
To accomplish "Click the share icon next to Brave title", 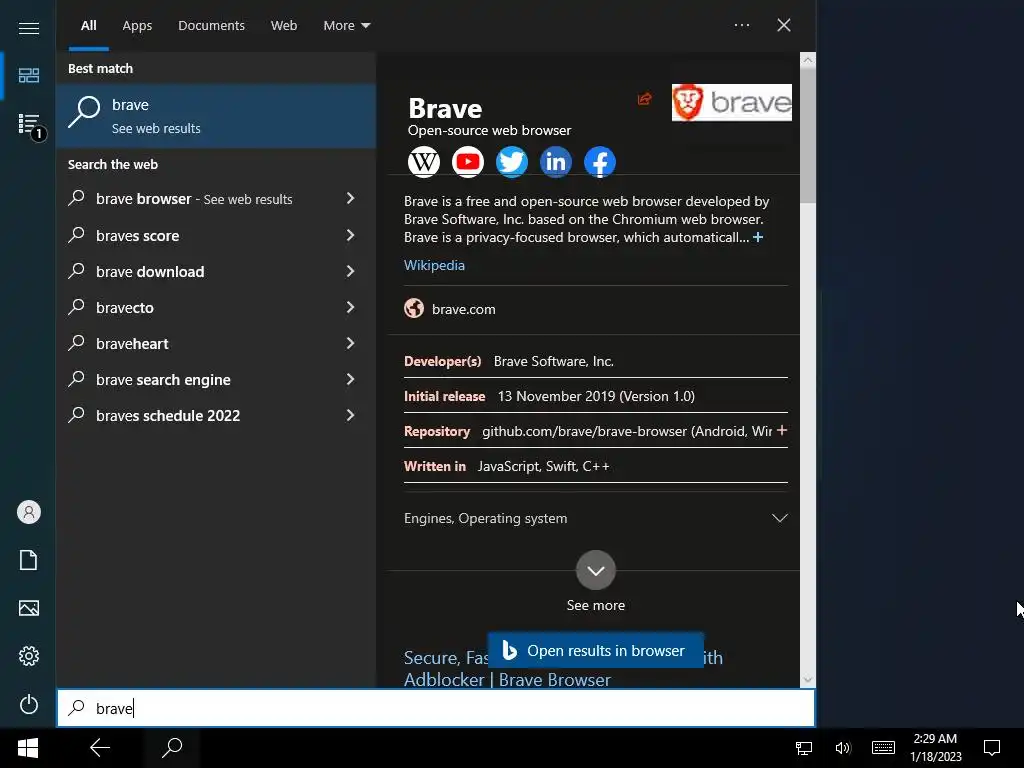I will (x=645, y=99).
